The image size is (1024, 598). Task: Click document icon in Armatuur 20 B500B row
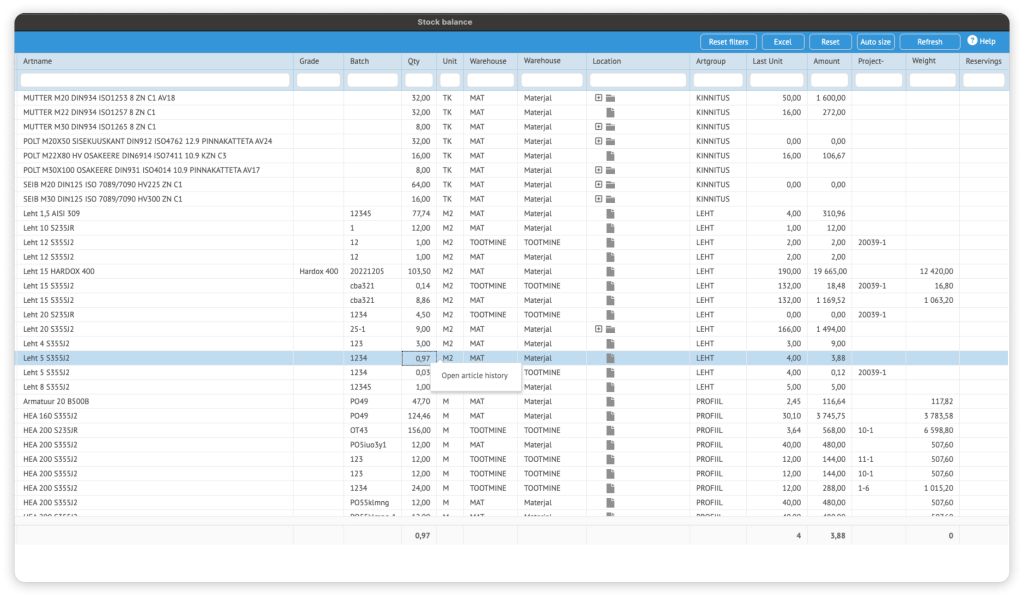click(x=610, y=401)
